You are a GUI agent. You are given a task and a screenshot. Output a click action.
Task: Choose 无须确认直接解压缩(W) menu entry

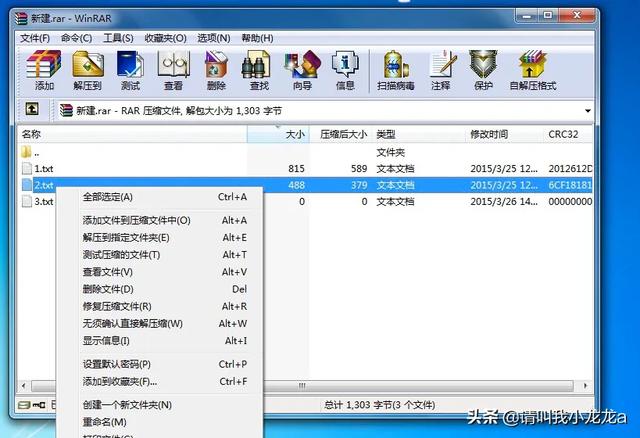click(x=160, y=323)
